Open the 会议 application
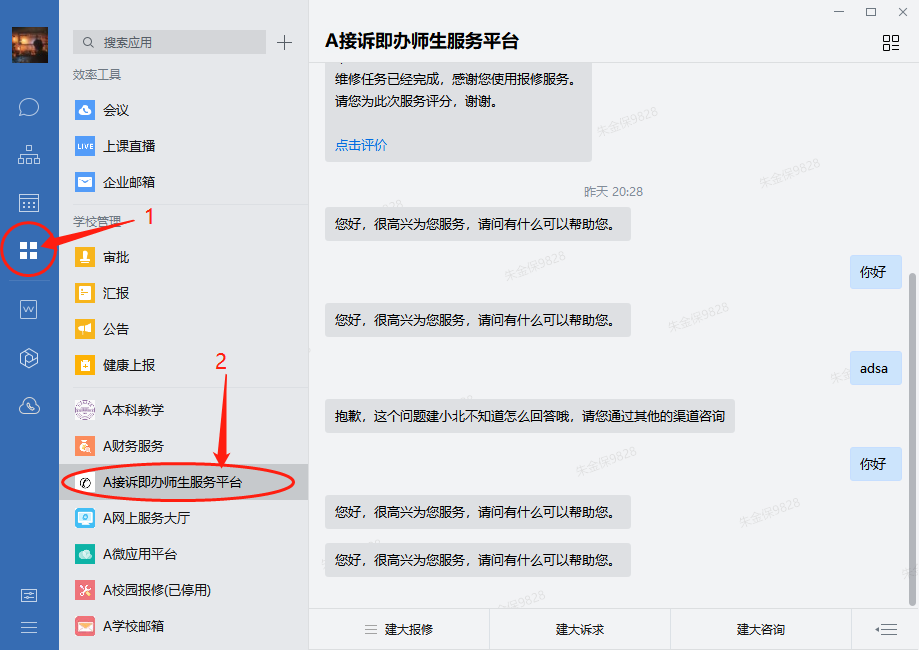919x650 pixels. click(115, 110)
